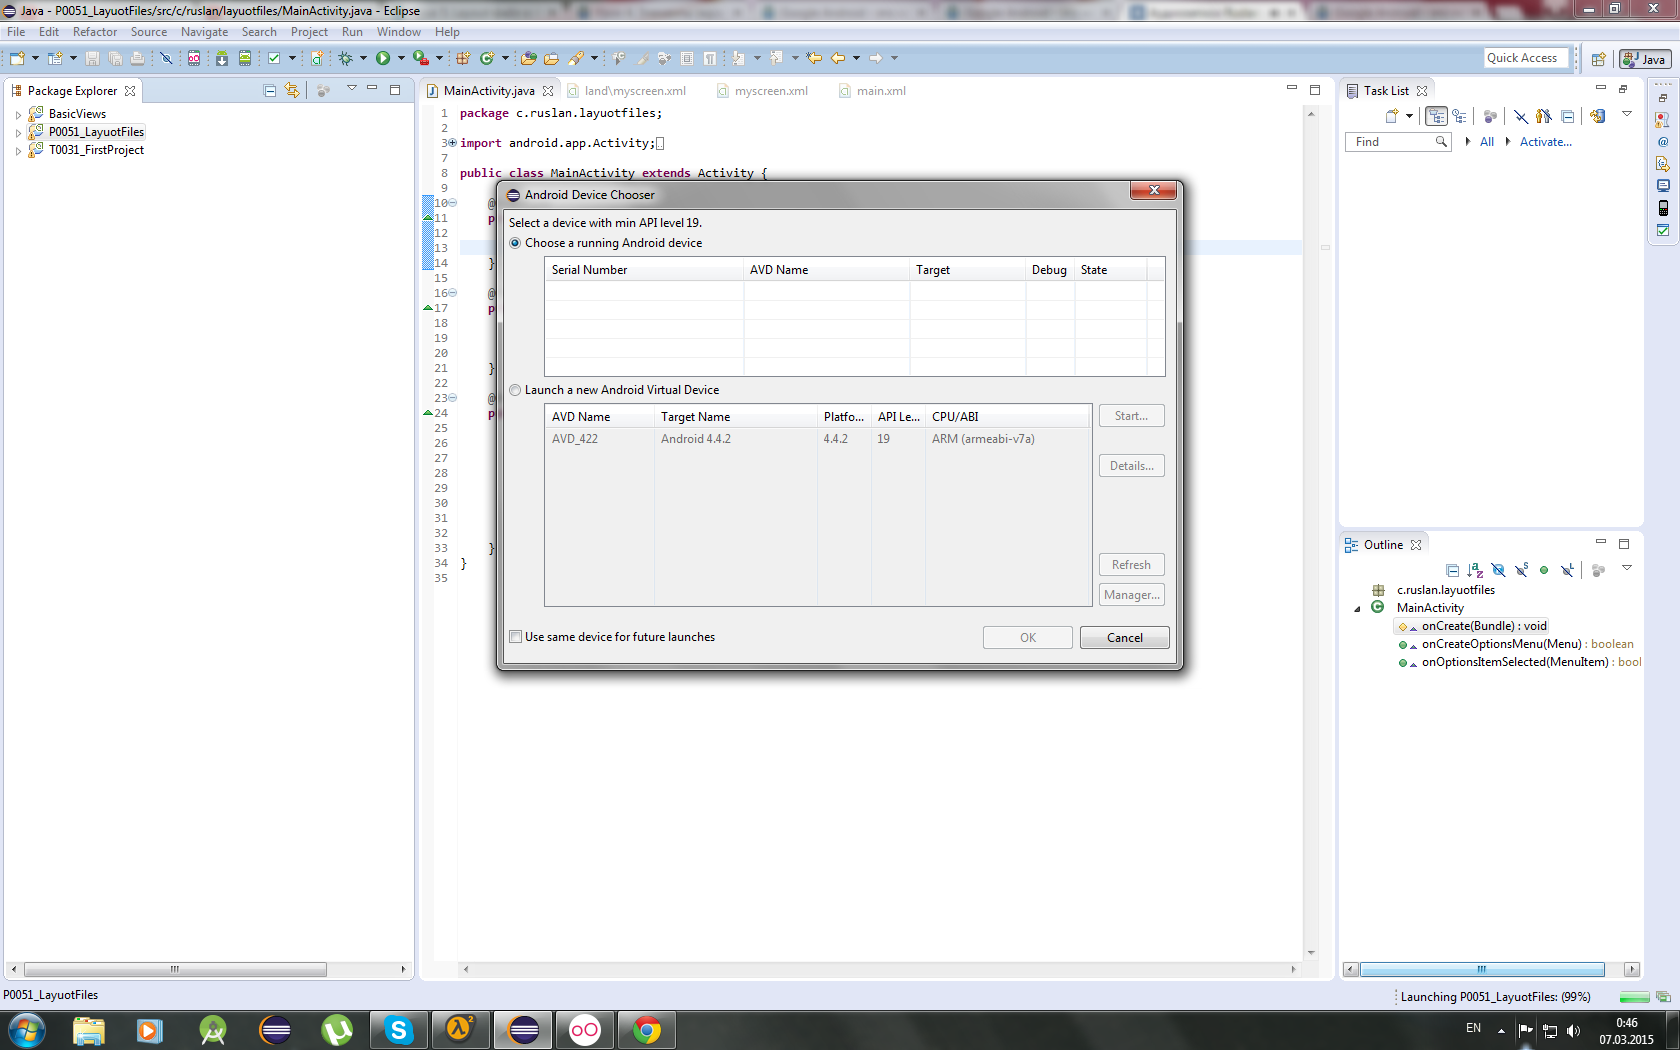Click the Android SDK Manager toolbar icon
The width and height of the screenshot is (1680, 1050).
[222, 59]
